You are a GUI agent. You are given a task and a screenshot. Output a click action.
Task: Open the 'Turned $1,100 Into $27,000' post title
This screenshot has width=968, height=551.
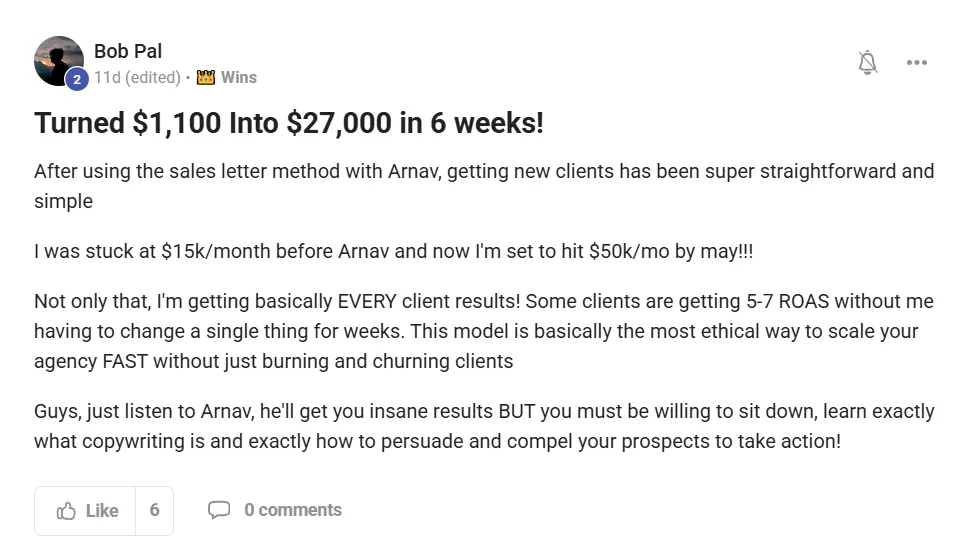coord(289,123)
